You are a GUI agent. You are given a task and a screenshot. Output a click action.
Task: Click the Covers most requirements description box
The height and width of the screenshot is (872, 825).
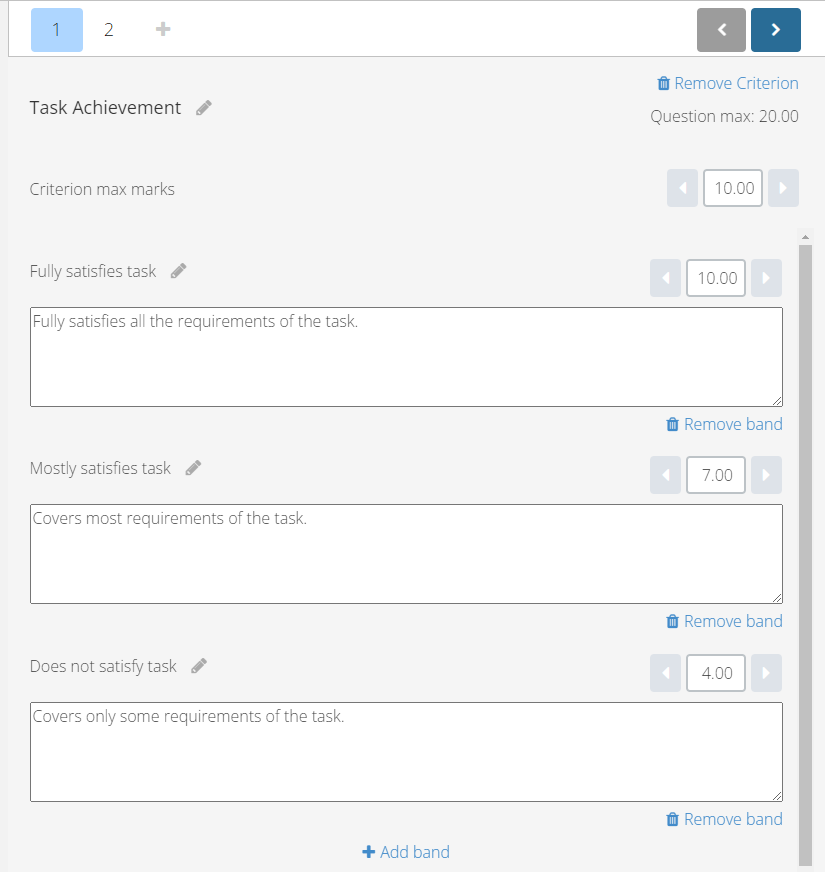[406, 554]
